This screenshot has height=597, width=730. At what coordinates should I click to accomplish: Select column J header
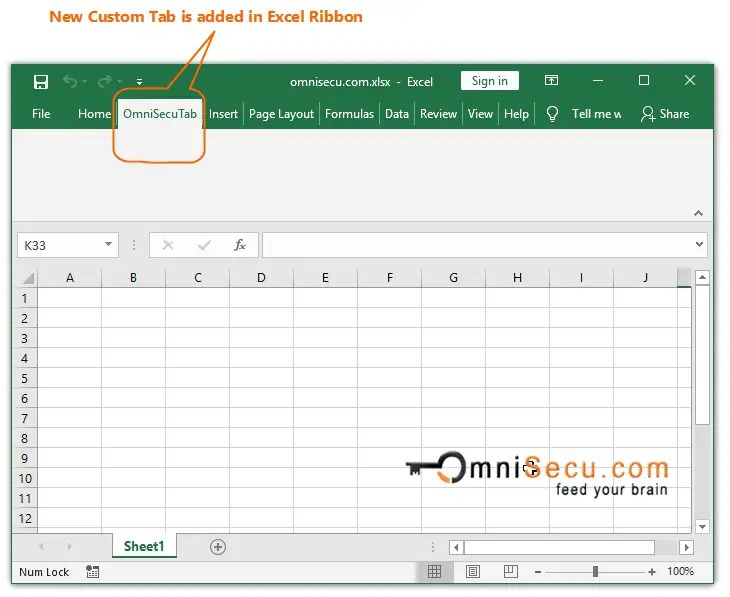click(645, 278)
